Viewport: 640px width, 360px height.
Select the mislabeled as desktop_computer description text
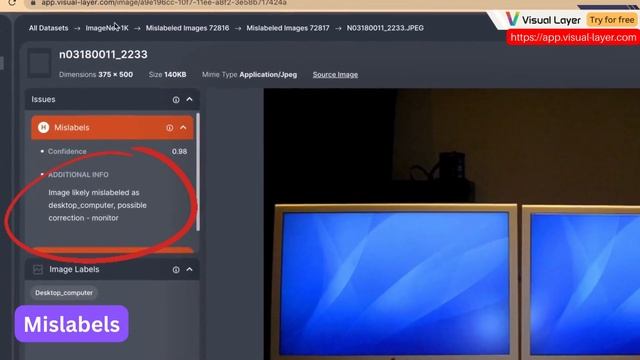[x=98, y=205]
